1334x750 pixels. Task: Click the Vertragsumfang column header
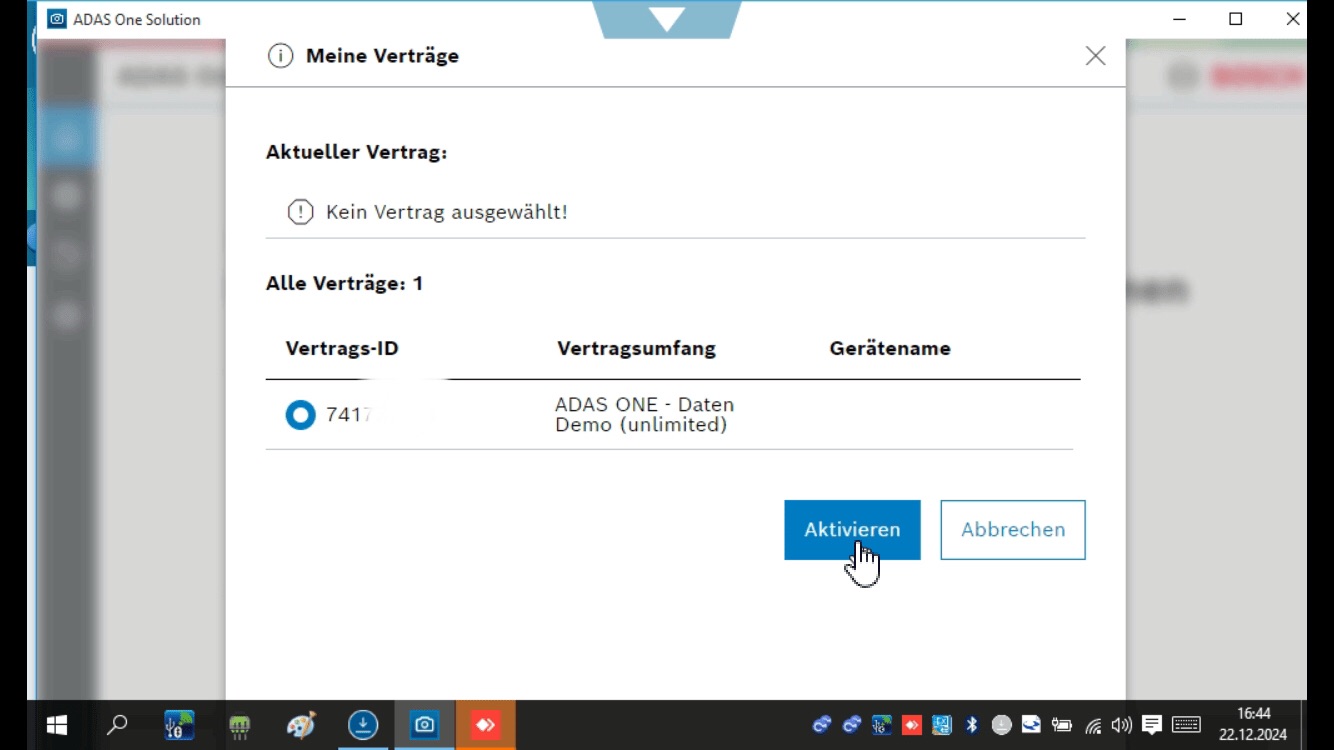tap(636, 349)
